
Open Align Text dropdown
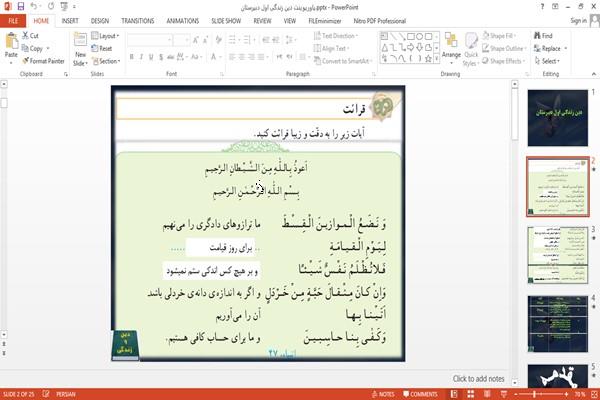pyautogui.click(x=331, y=48)
